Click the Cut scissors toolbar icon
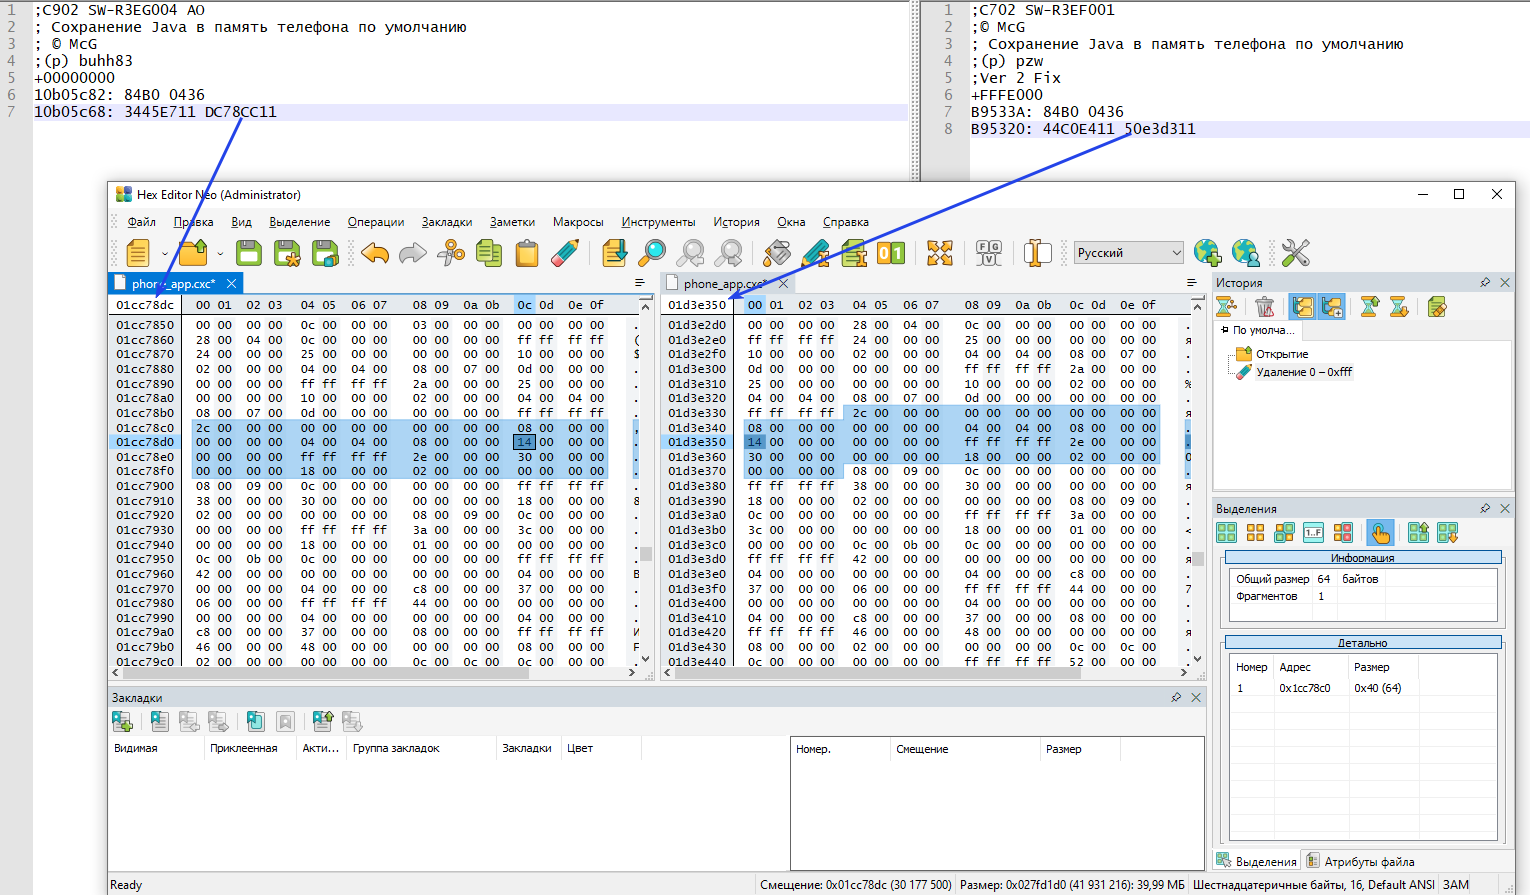The image size is (1530, 895). click(x=451, y=253)
